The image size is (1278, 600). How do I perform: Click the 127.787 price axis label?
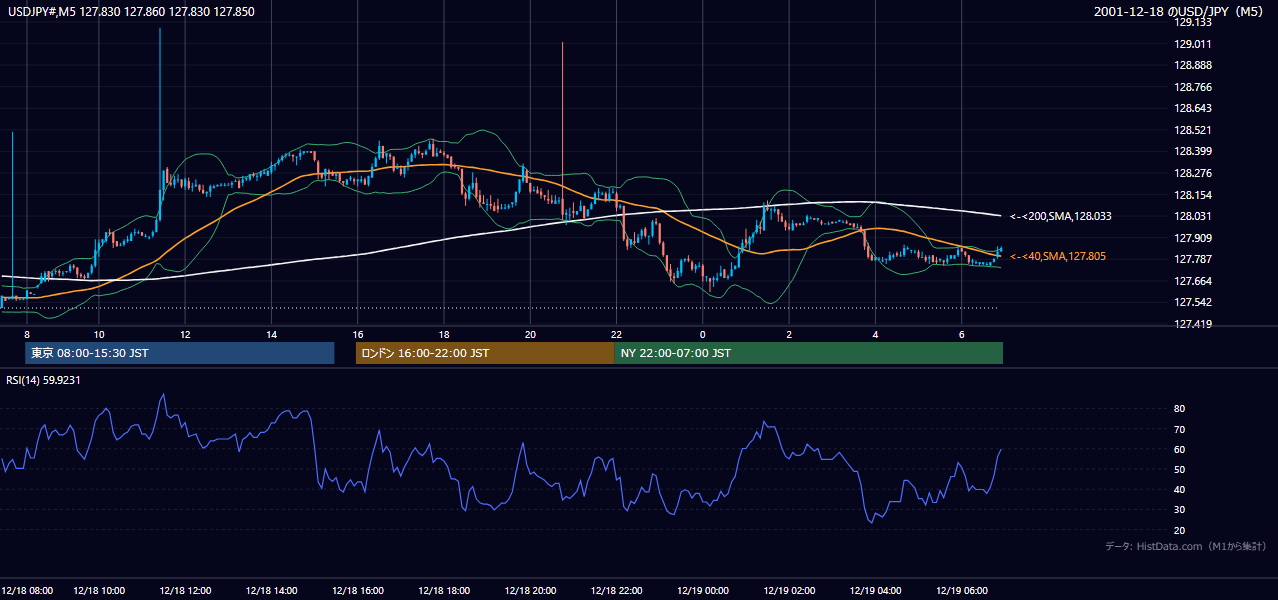(1193, 259)
